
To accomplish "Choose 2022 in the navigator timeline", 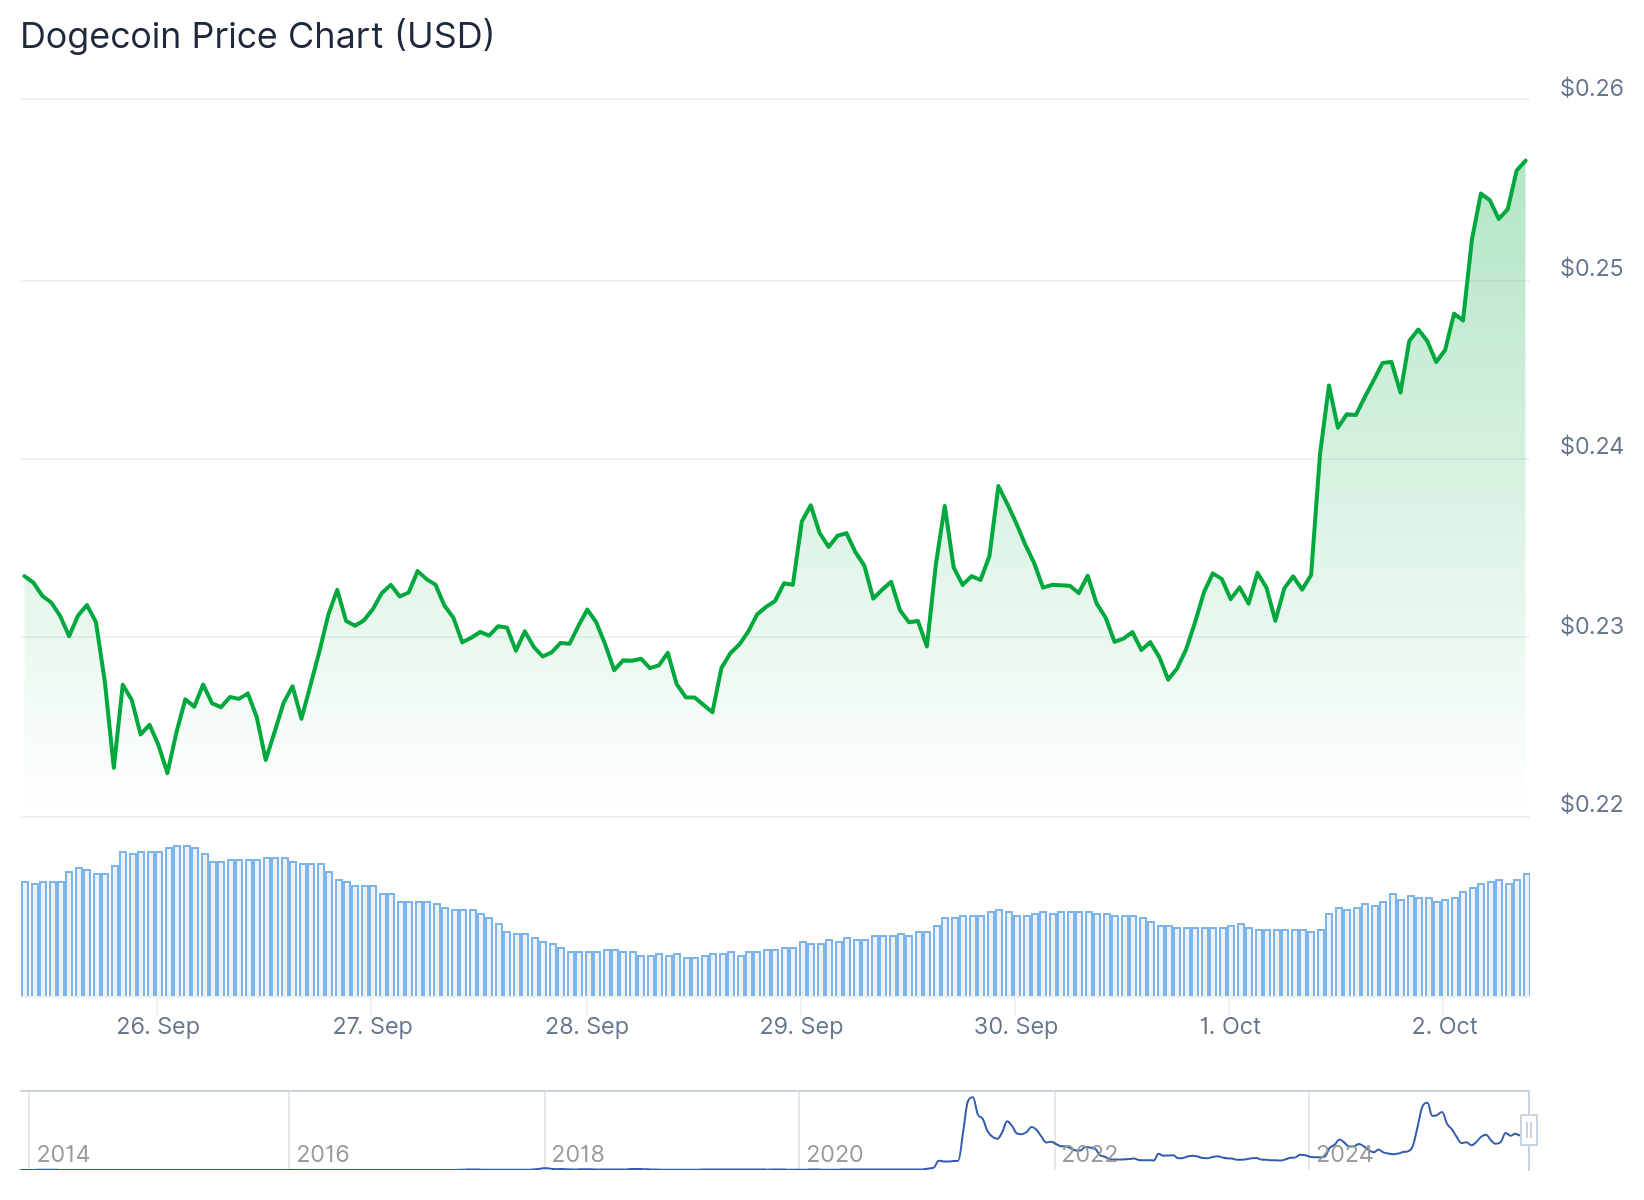I will point(1090,1154).
